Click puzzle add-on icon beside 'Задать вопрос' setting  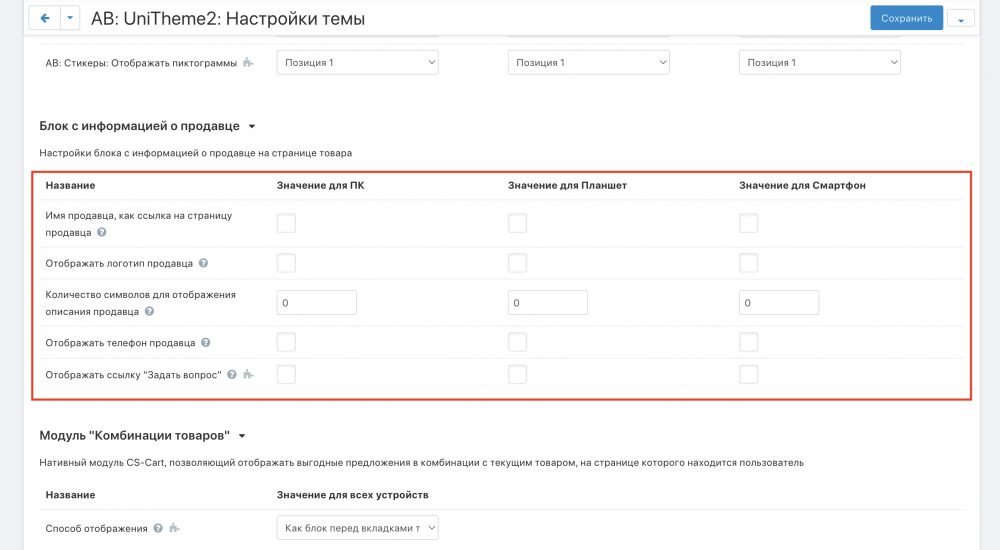tap(248, 375)
